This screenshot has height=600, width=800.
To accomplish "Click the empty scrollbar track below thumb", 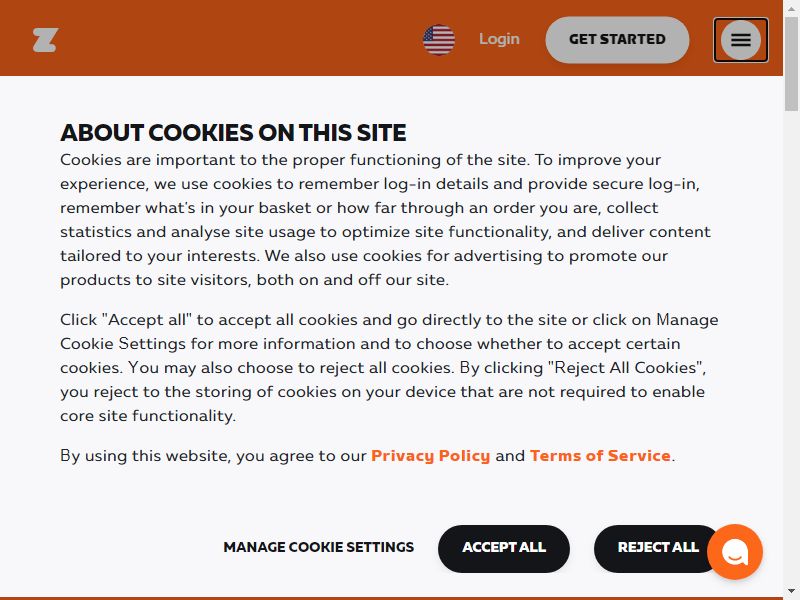I will click(791, 347).
